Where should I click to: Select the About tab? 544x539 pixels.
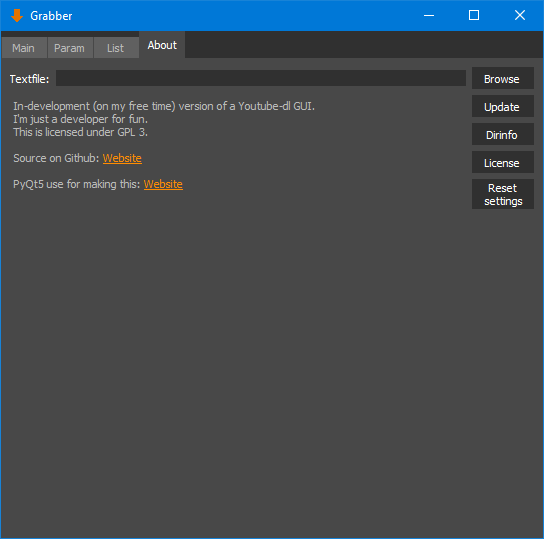tap(162, 45)
